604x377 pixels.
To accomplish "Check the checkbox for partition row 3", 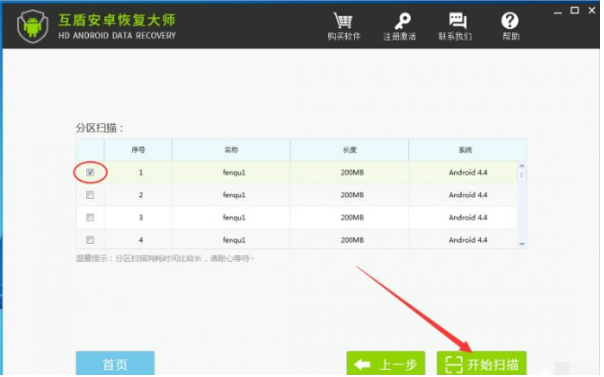I will [90, 218].
